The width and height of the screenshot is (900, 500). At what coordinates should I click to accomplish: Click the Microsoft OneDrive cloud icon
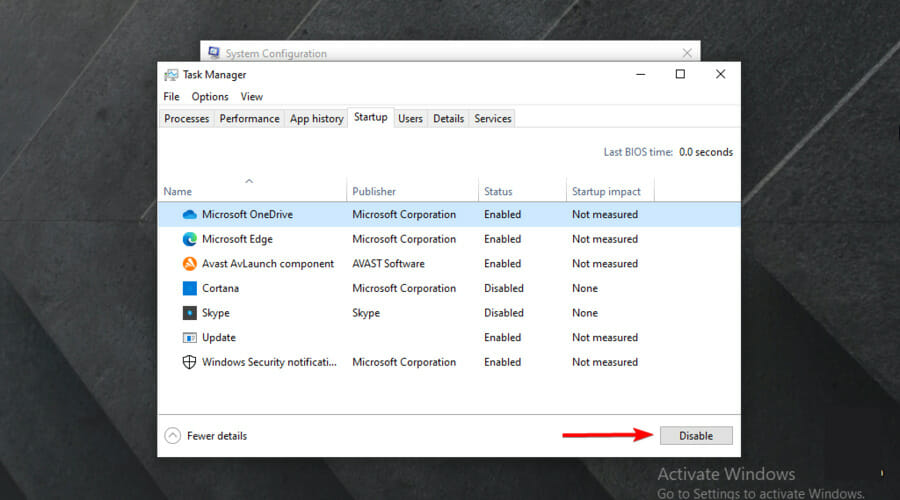point(189,215)
